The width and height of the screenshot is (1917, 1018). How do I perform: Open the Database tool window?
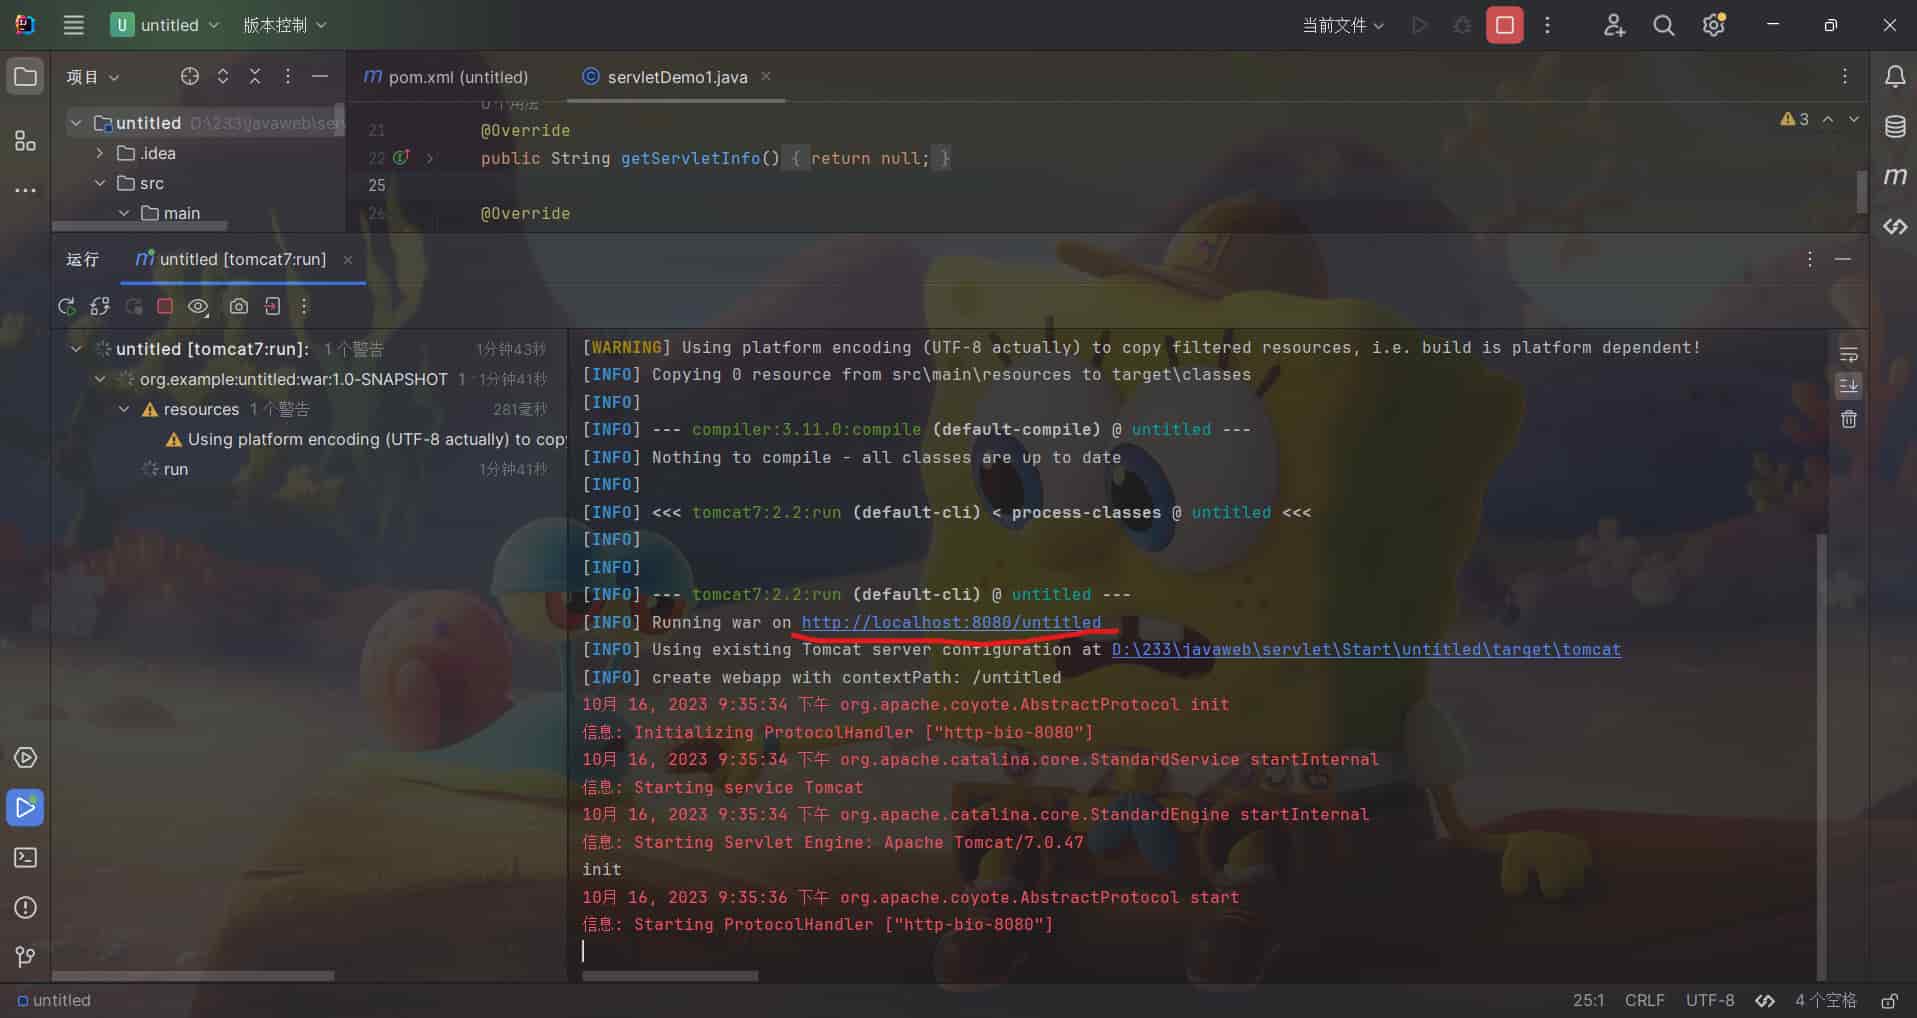tap(1894, 127)
